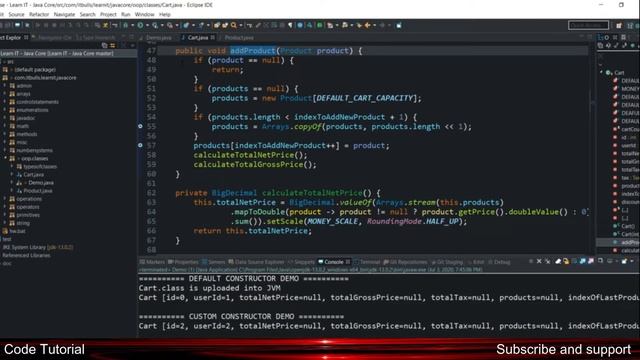Select JRE System Library node
Viewport: 640px width, 360px height.
tap(38, 247)
